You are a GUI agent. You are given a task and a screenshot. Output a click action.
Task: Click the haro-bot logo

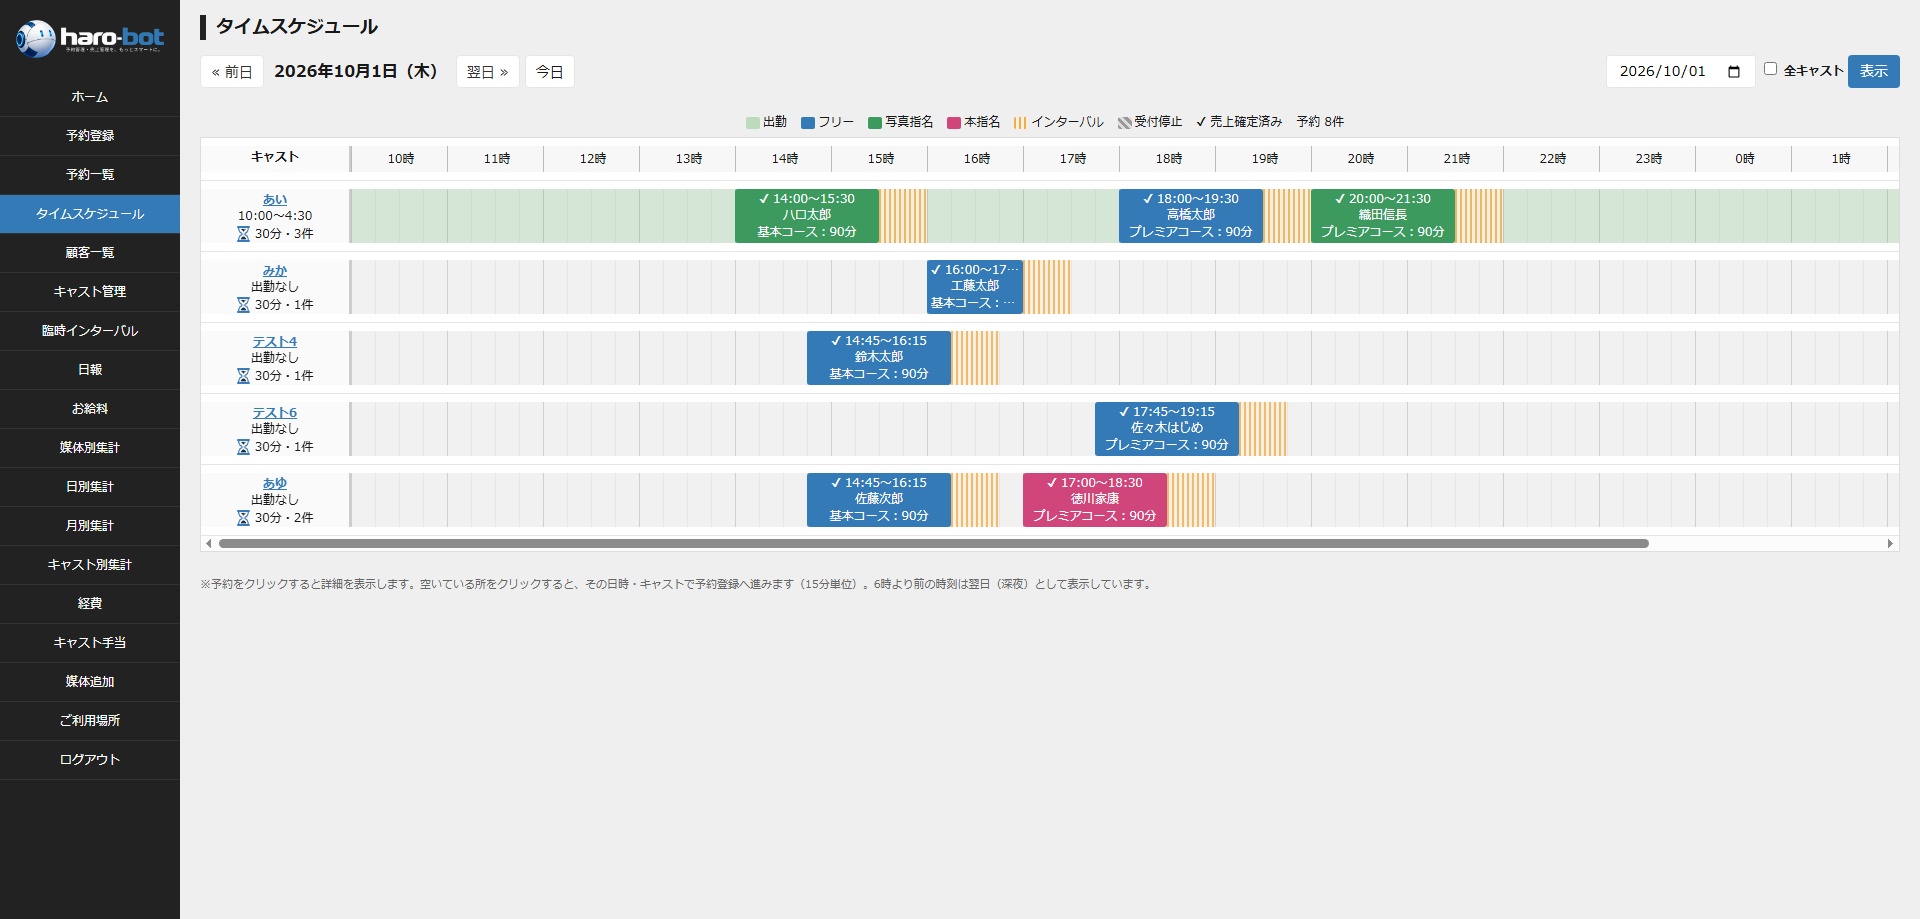pyautogui.click(x=90, y=39)
